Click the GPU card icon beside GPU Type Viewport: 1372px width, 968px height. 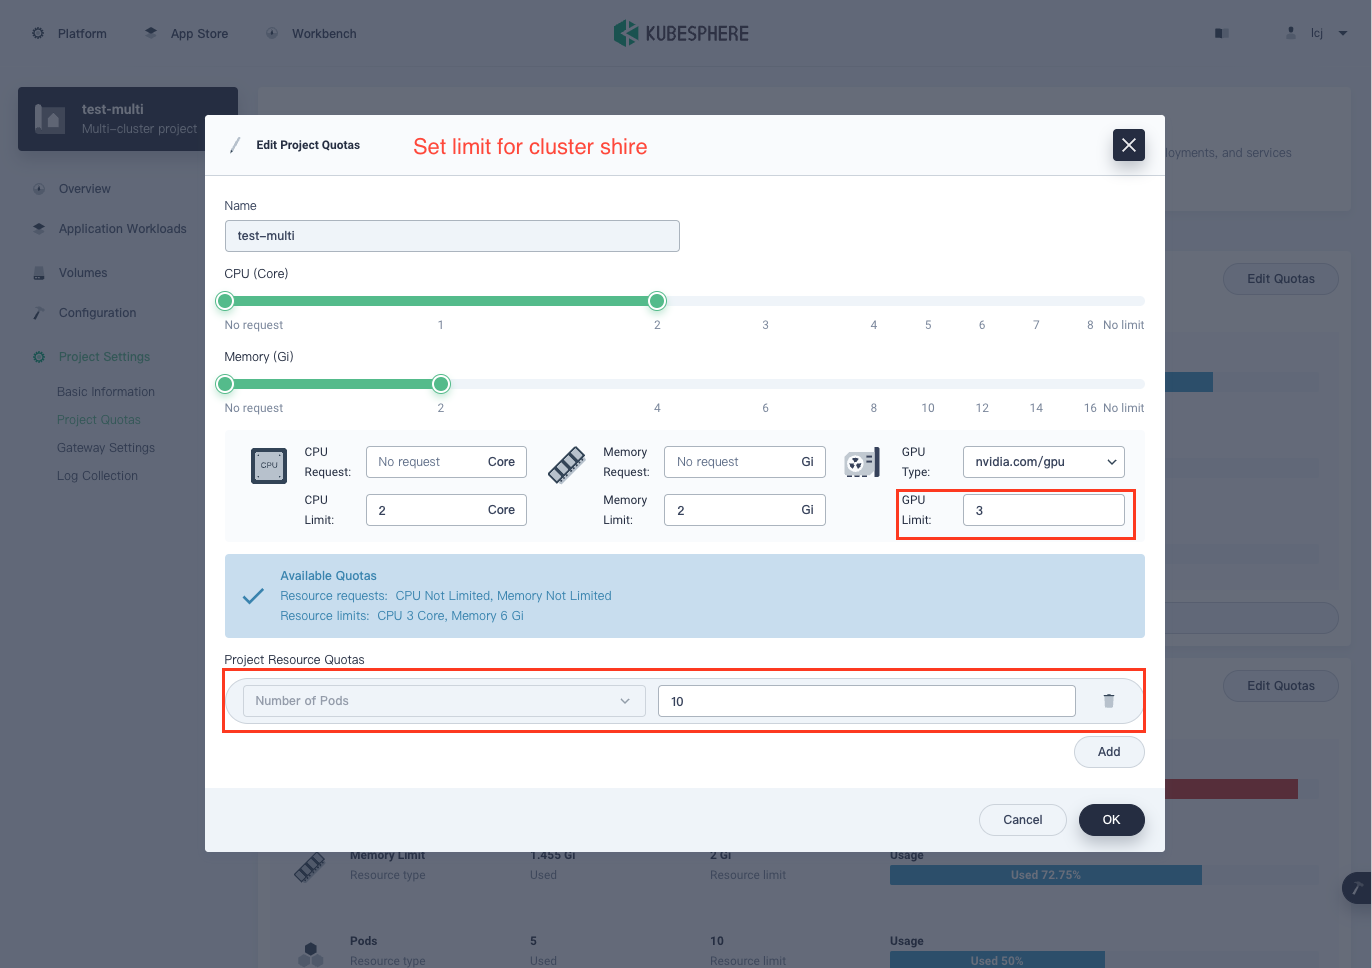[861, 461]
